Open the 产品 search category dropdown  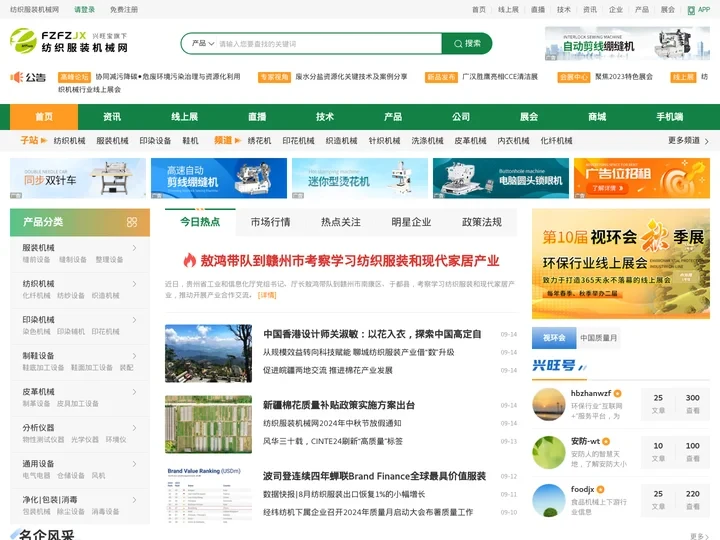click(x=202, y=43)
